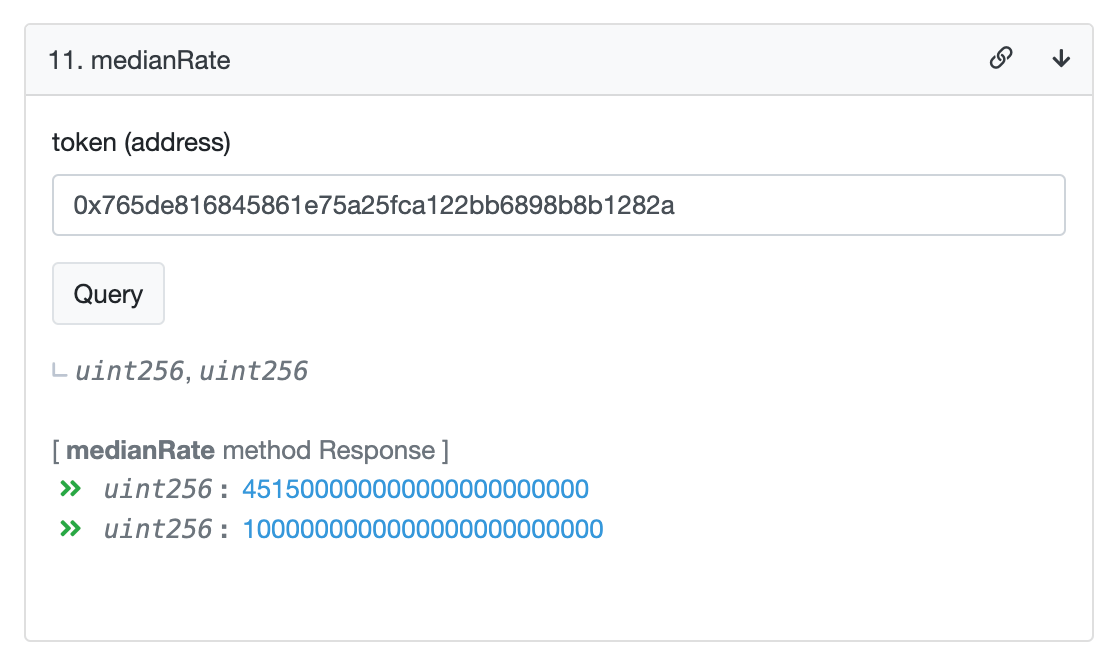This screenshot has height=660, width=1112.
Task: Open the 4515000000000000000000 response value
Action: pyautogui.click(x=416, y=489)
